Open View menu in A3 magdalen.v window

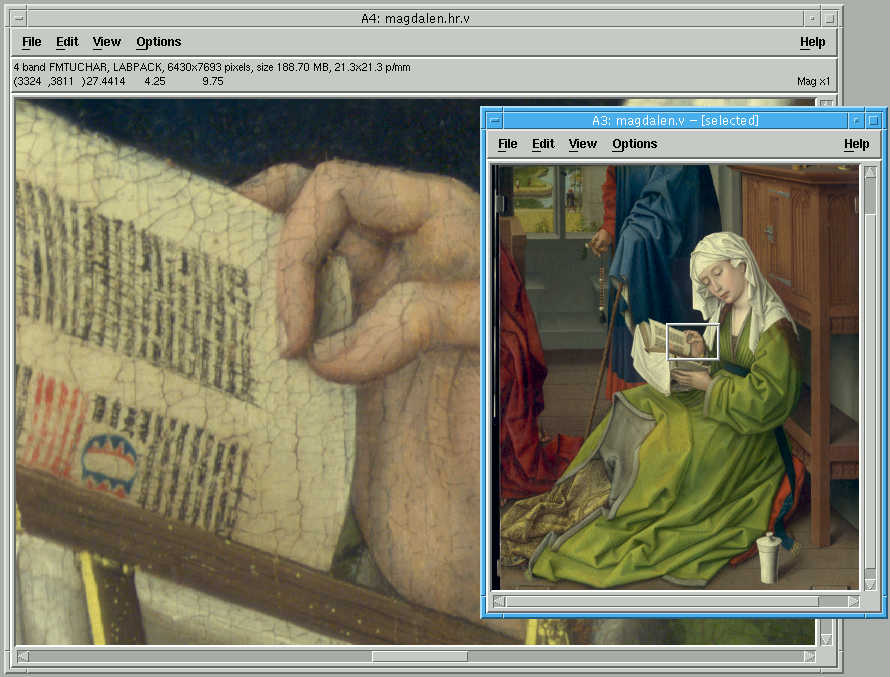[x=582, y=144]
